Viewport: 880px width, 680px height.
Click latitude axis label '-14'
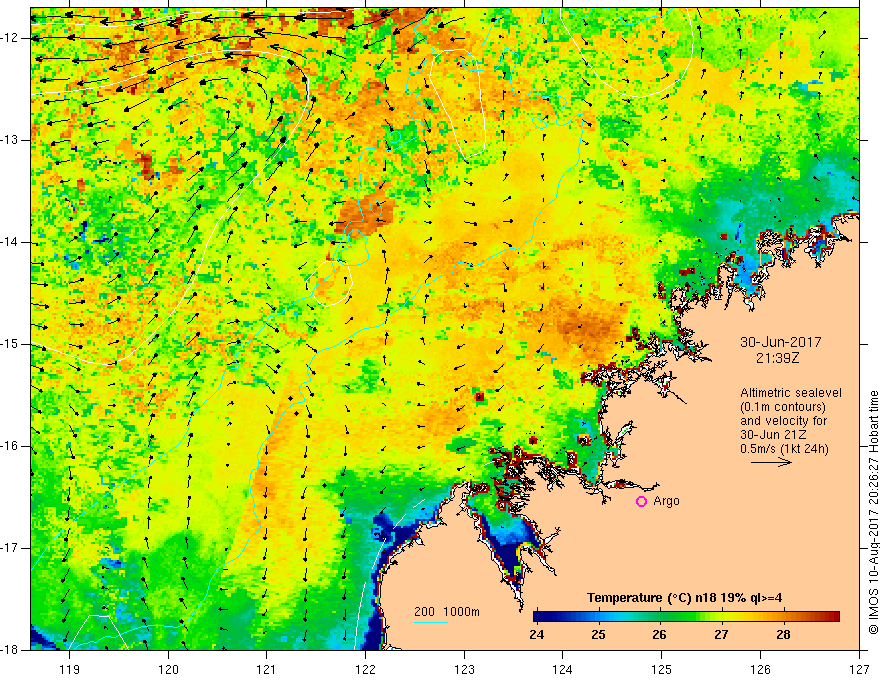tap(11, 242)
